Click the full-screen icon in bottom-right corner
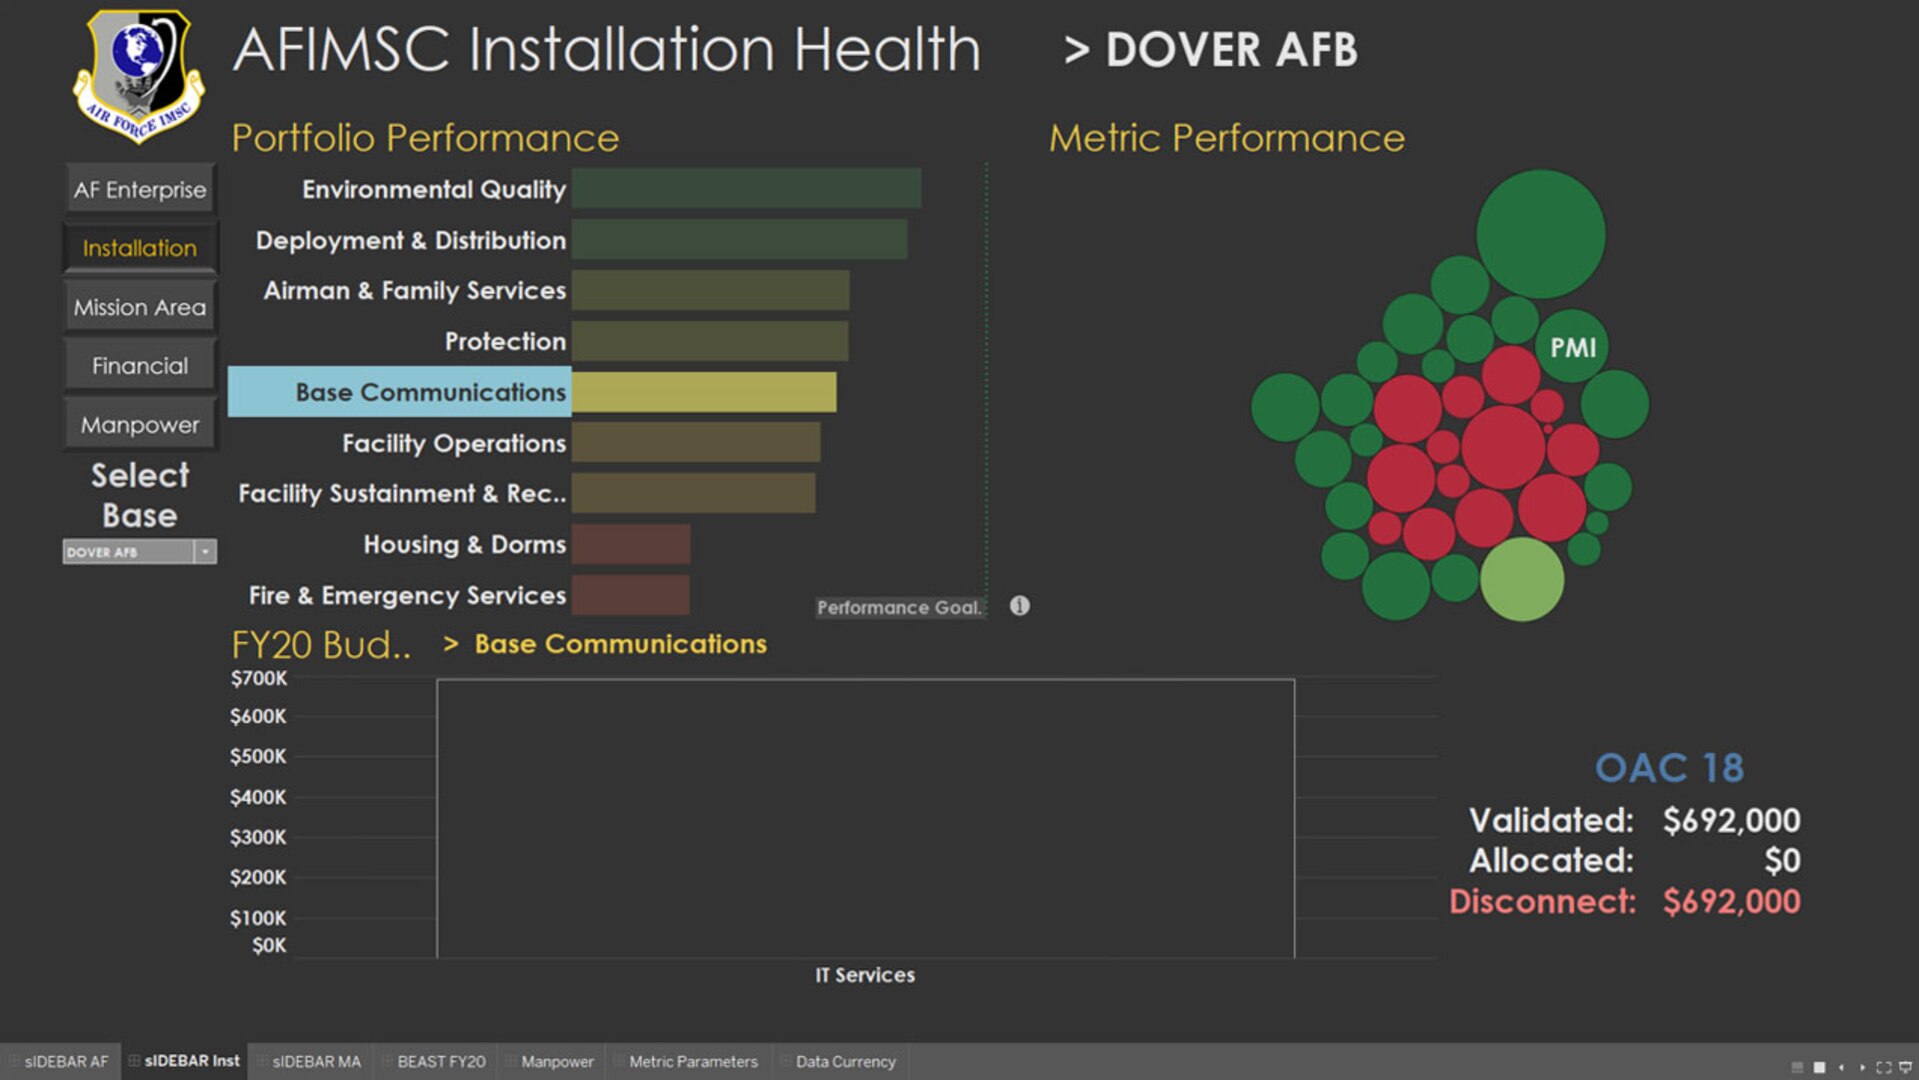1919x1080 pixels. pyautogui.click(x=1883, y=1067)
